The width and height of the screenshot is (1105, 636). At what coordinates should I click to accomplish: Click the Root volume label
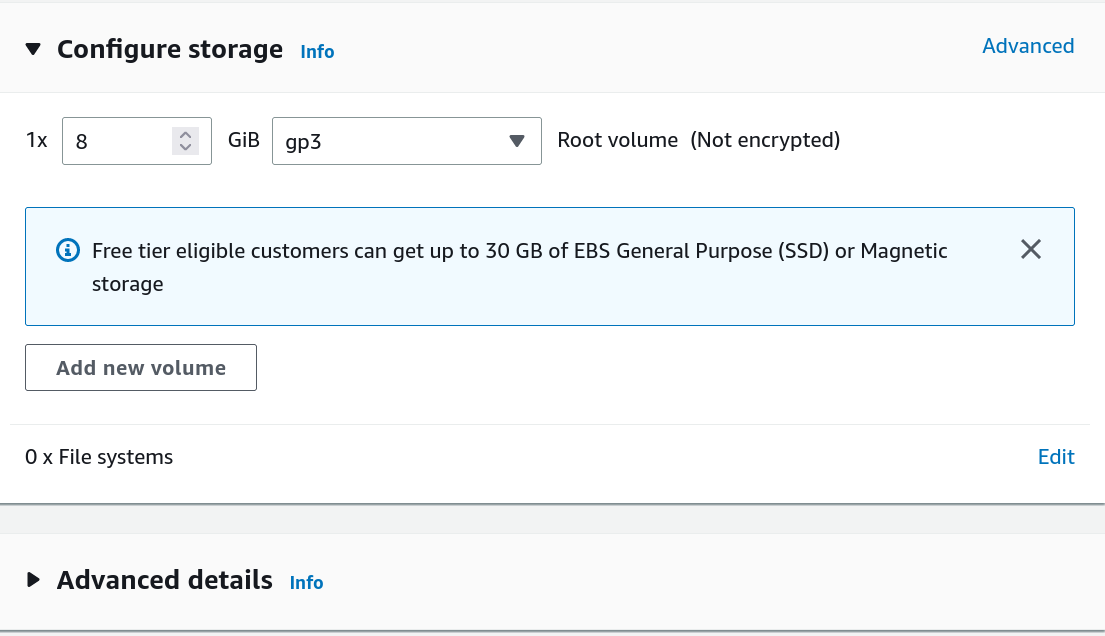coord(618,140)
